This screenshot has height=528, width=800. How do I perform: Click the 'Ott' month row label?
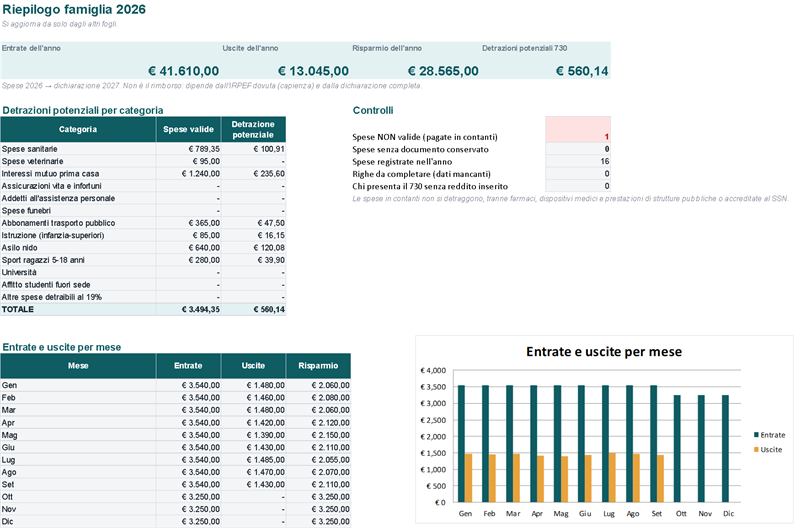click(x=7, y=497)
